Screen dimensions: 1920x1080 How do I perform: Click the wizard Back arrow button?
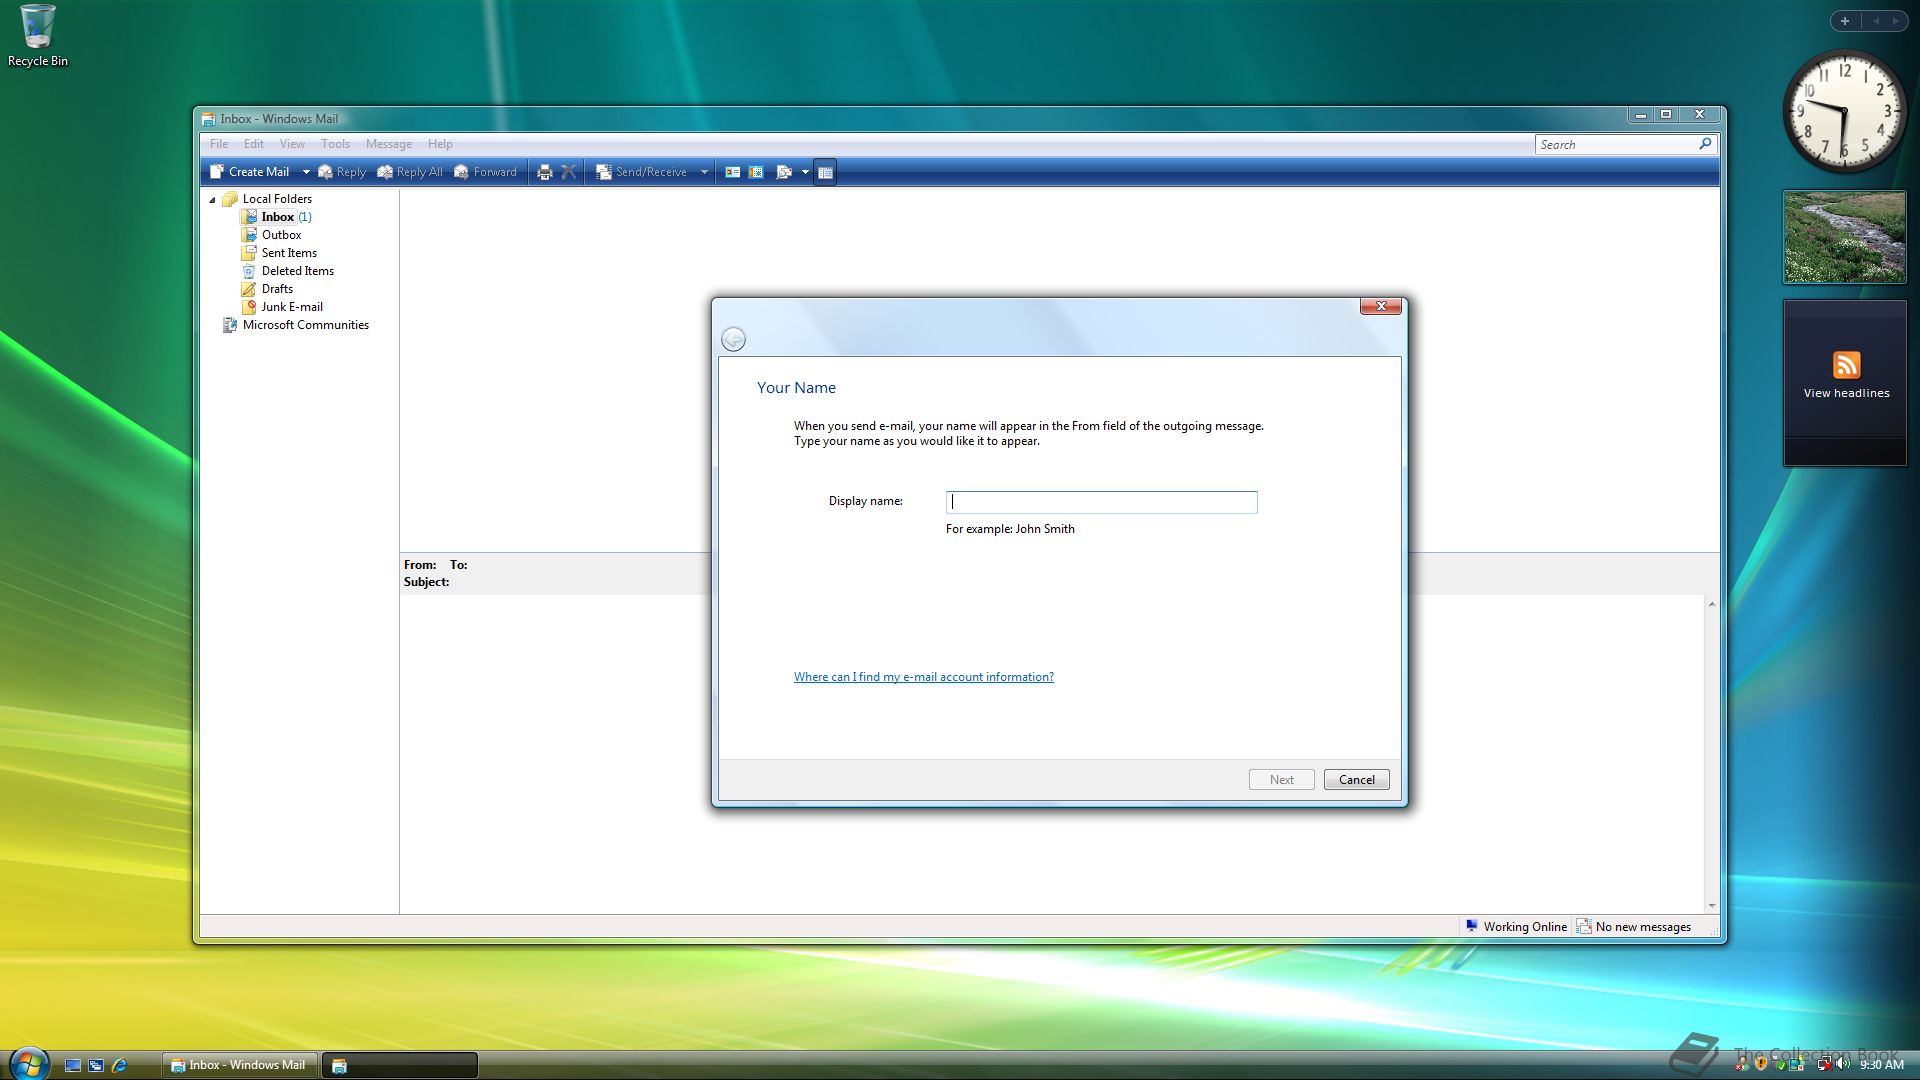point(733,340)
